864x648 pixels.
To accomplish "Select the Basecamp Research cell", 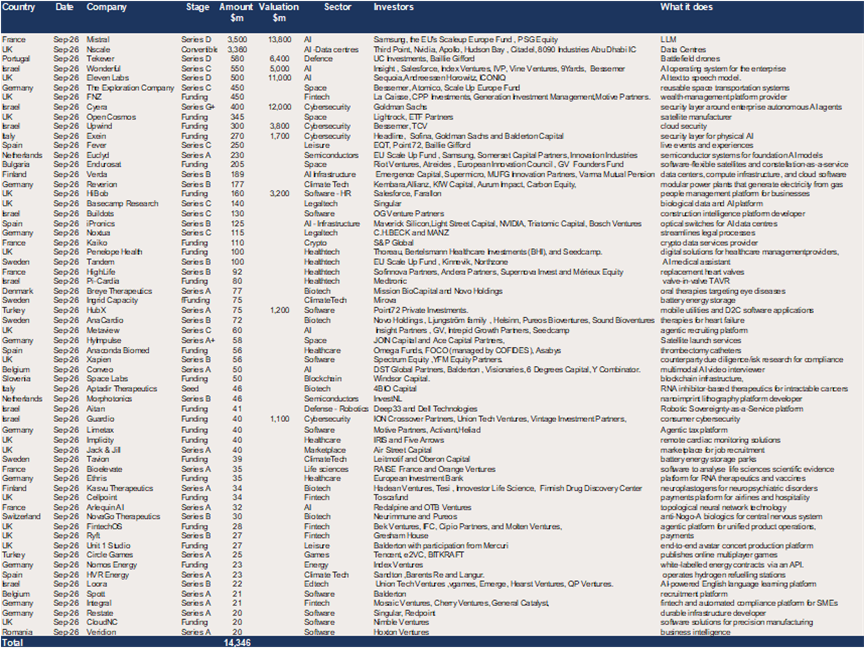I will 122,203.
